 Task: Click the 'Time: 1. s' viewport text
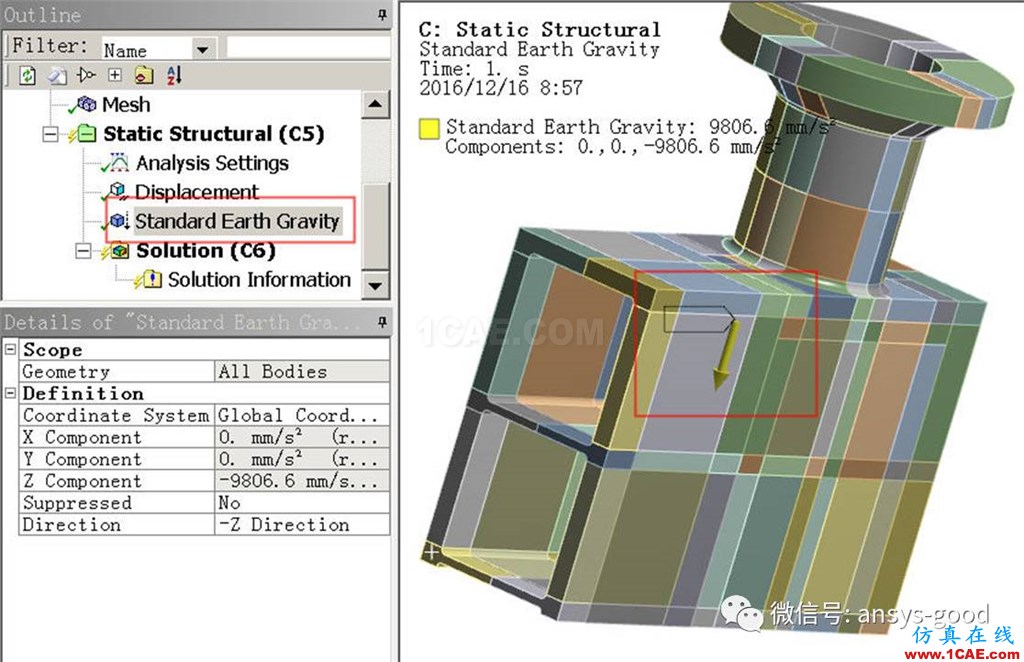pyautogui.click(x=474, y=69)
